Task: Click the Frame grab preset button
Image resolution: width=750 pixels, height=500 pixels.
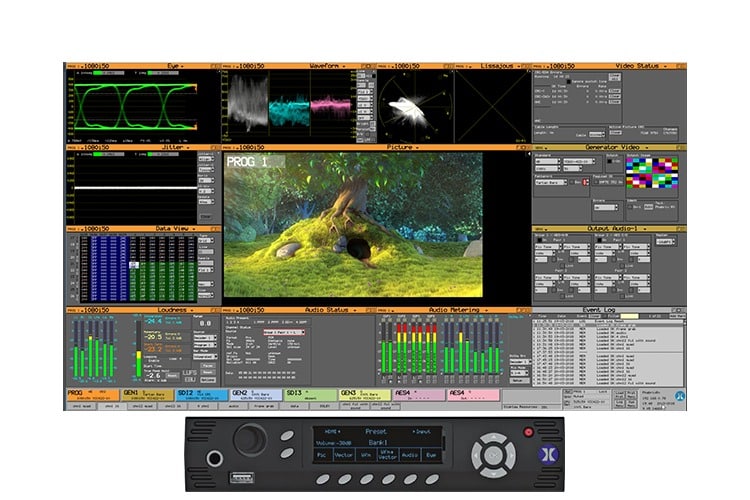Action: coord(264,406)
